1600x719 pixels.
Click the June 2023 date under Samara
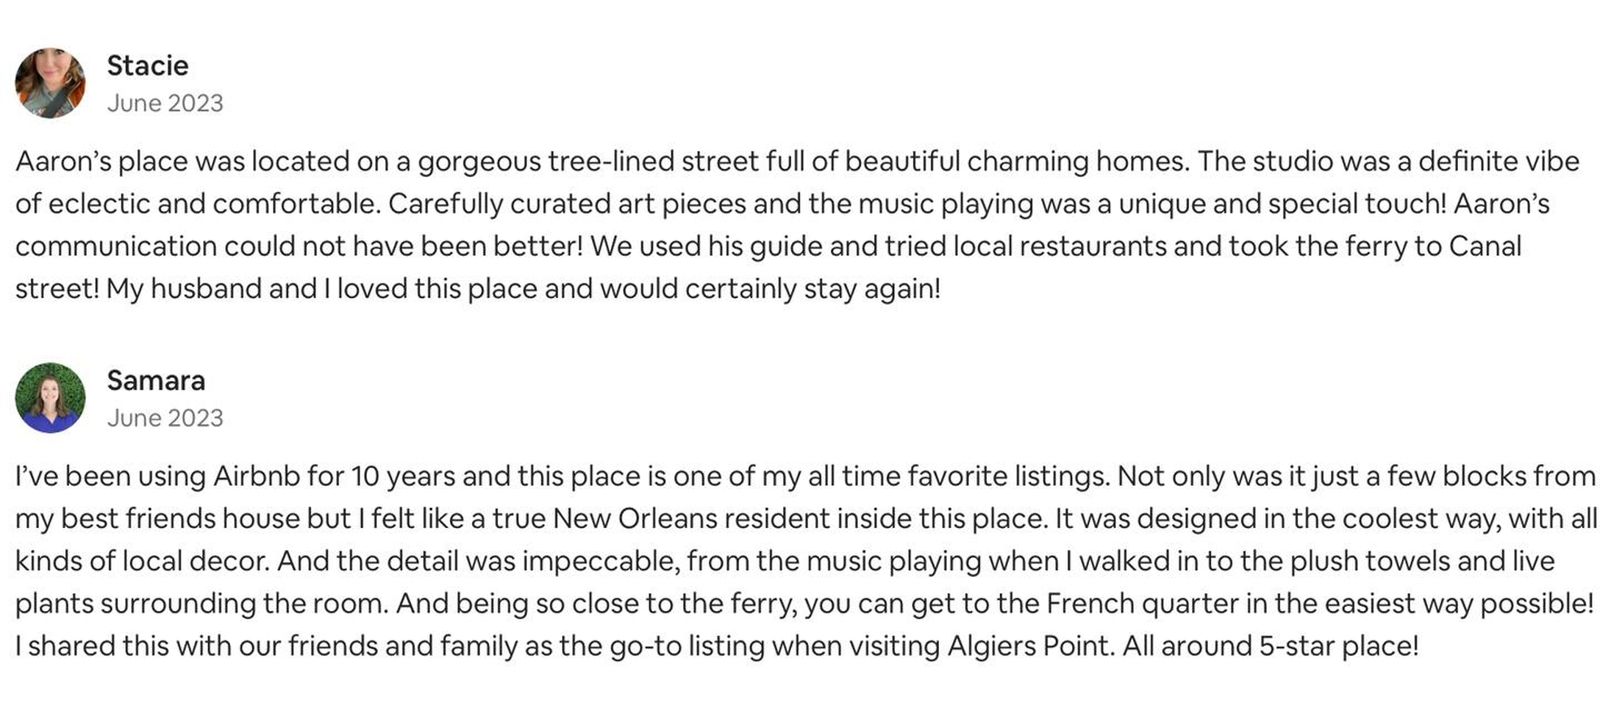click(x=164, y=418)
